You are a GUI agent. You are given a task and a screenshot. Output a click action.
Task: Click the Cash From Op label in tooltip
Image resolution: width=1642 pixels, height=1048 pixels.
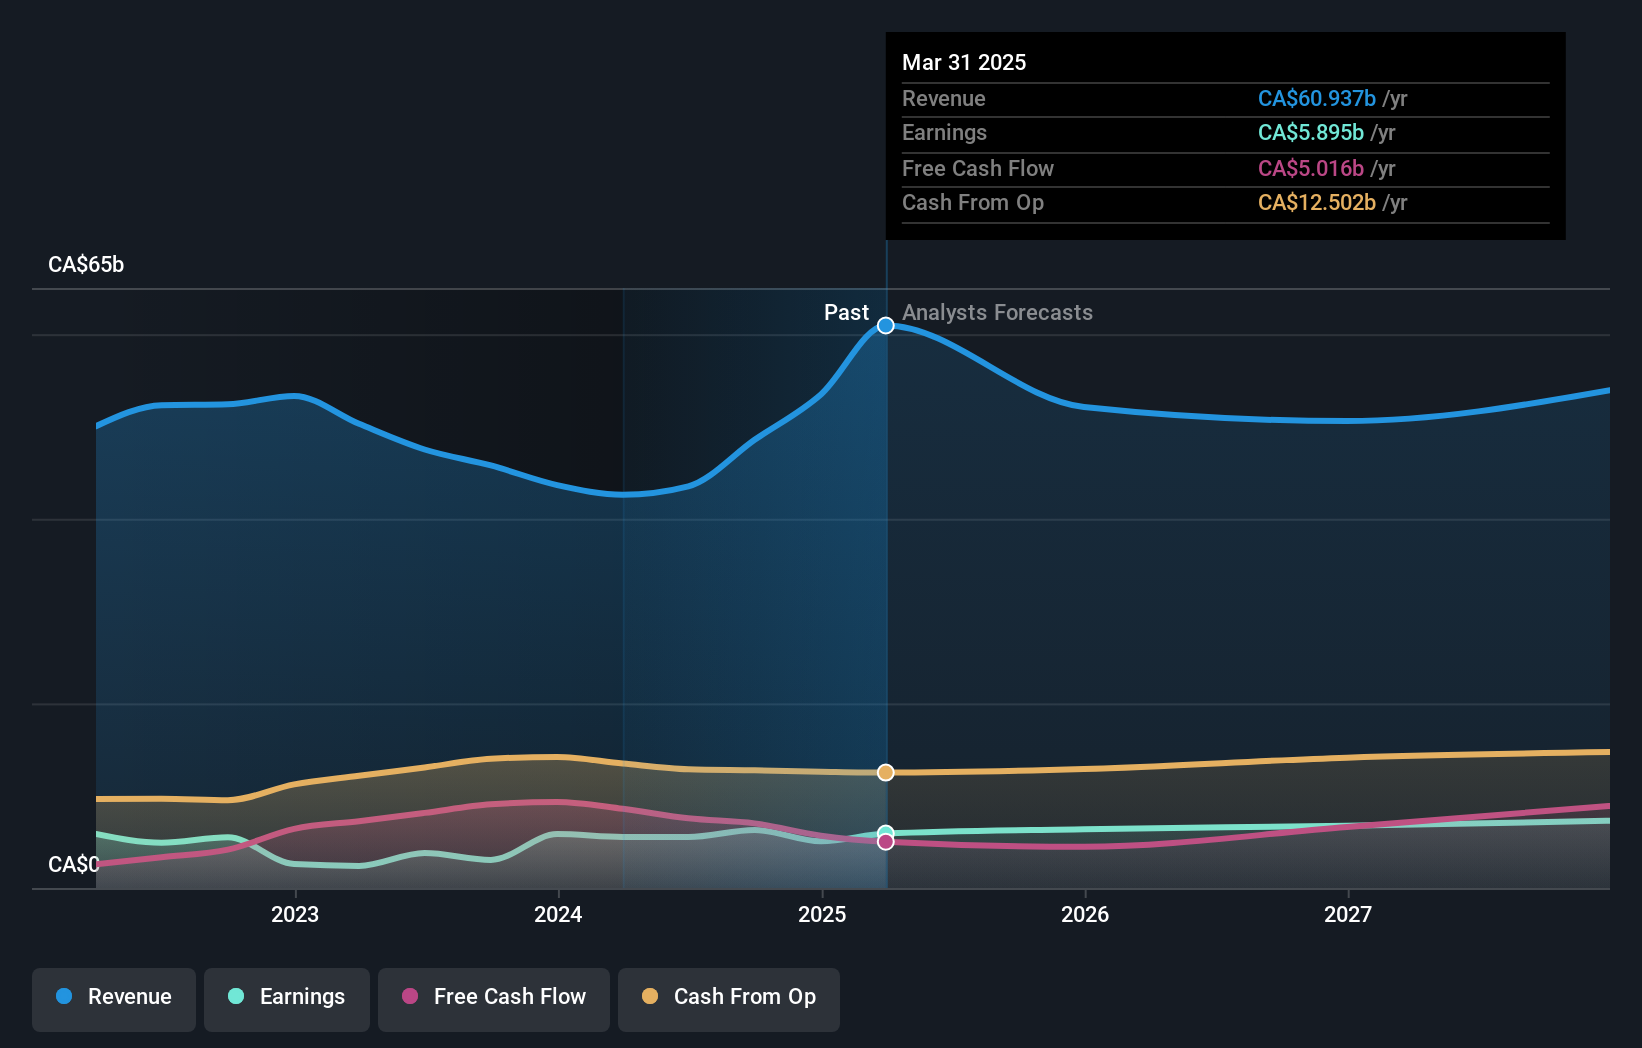tap(973, 202)
